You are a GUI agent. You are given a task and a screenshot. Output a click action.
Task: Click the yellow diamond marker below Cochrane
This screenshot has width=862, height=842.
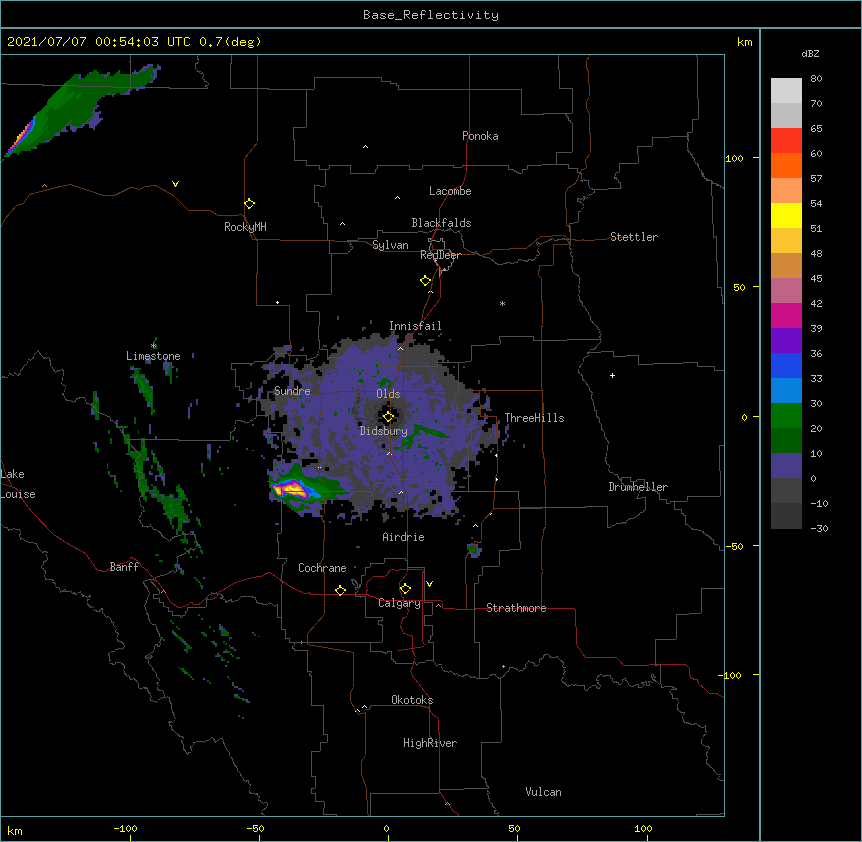tap(340, 590)
